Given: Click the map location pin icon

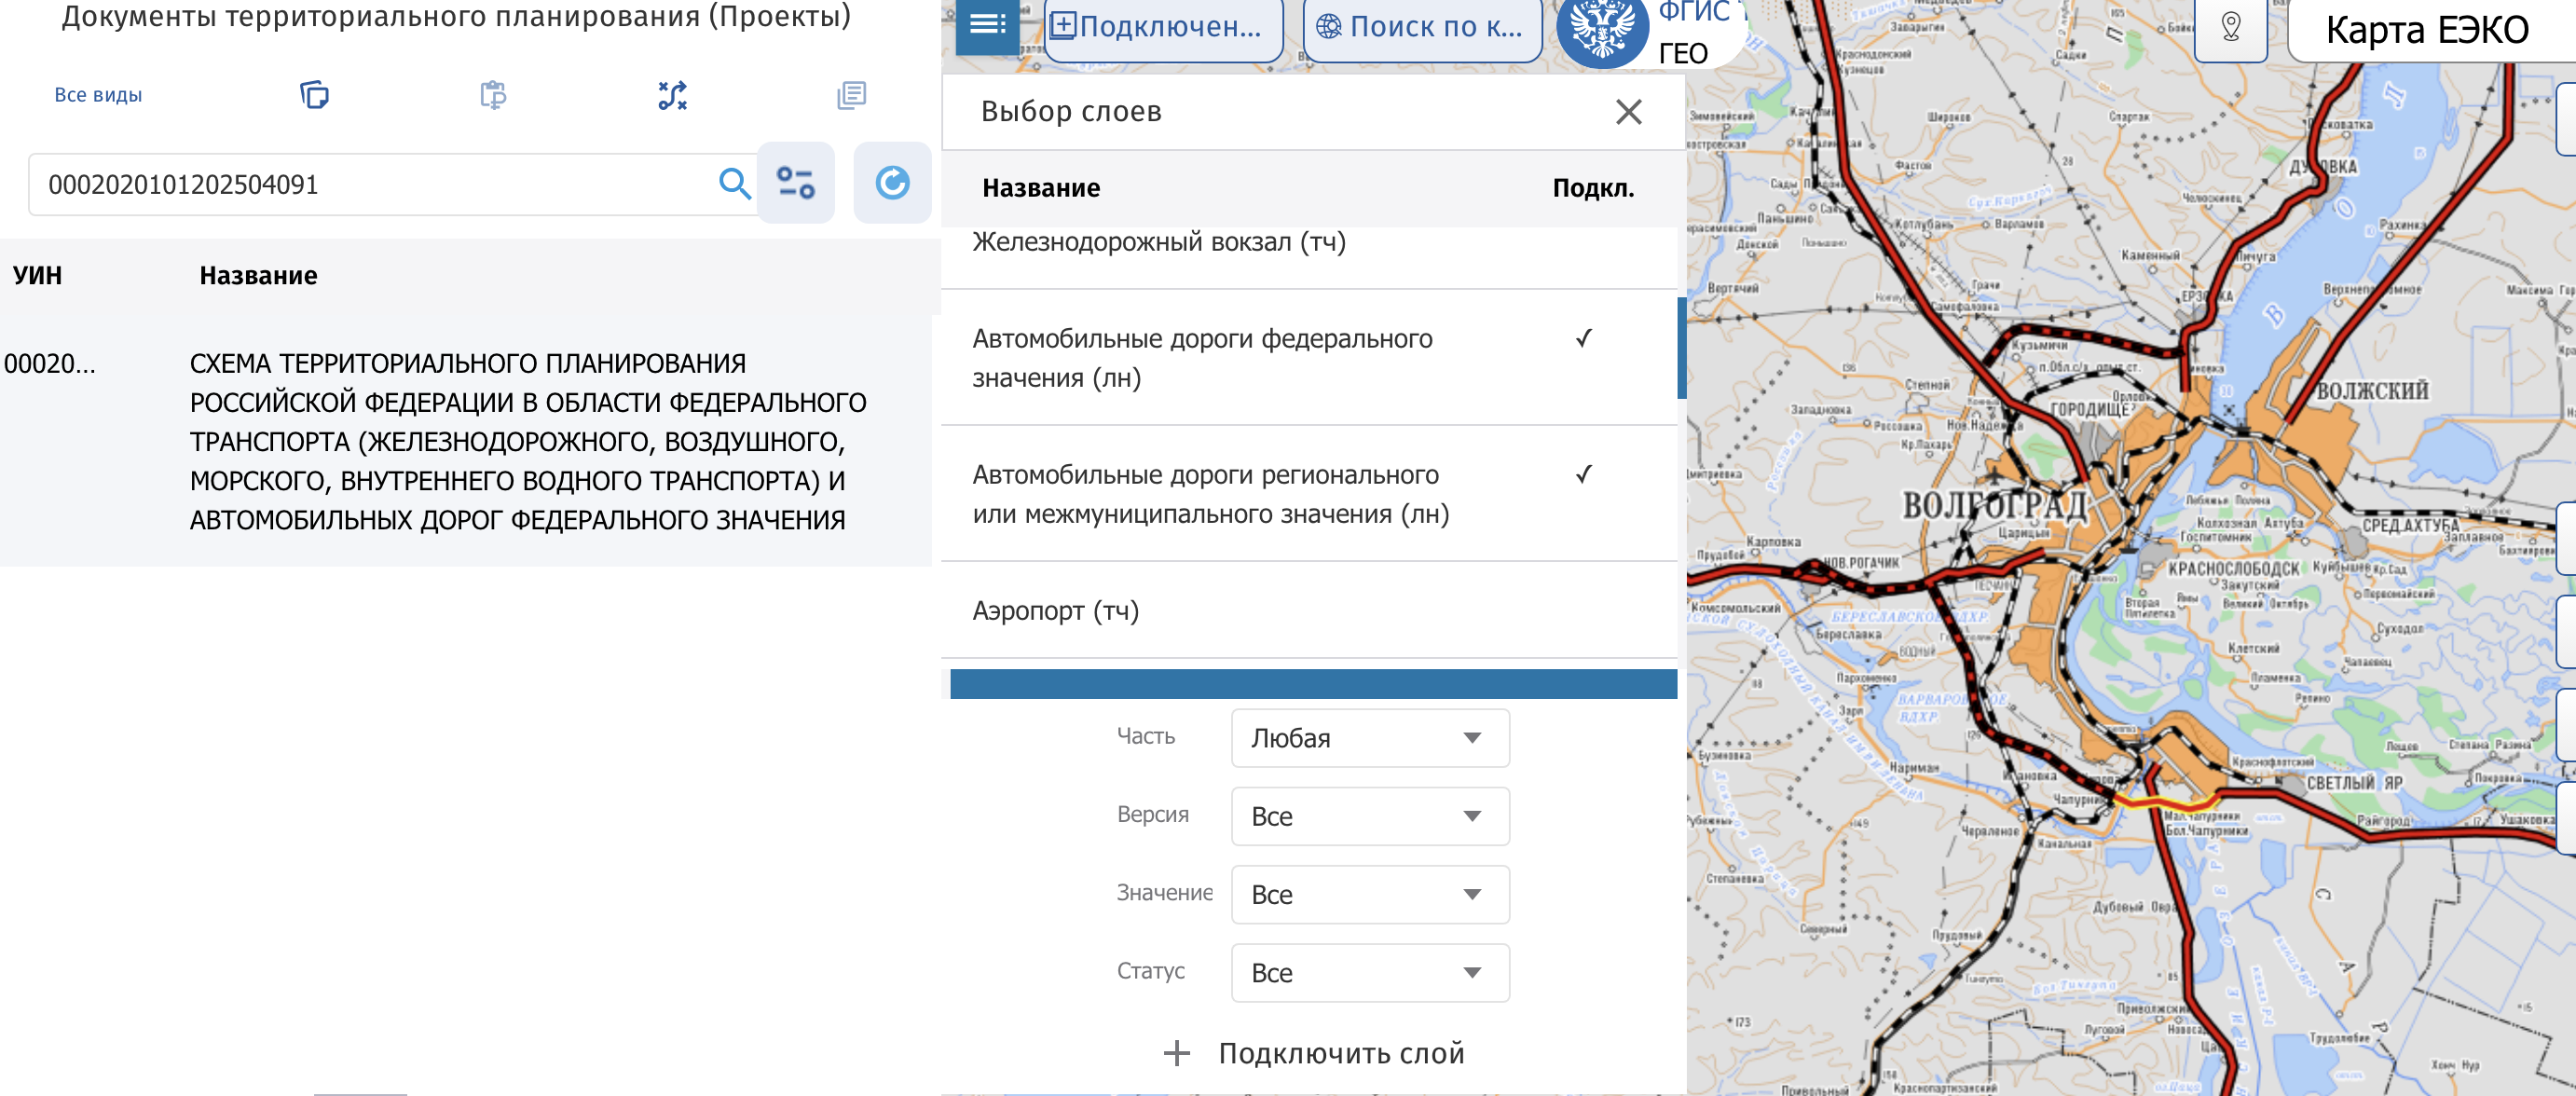Looking at the screenshot, I should (2230, 27).
